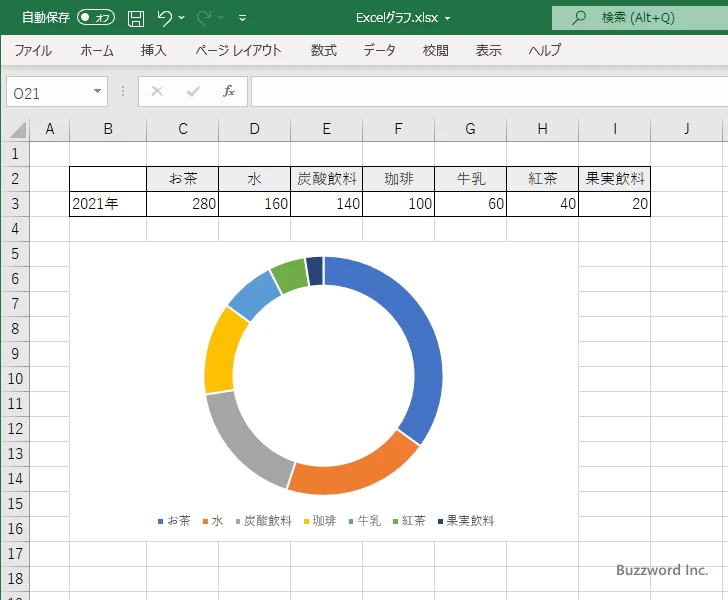
Task: Select column A header
Action: pyautogui.click(x=50, y=129)
